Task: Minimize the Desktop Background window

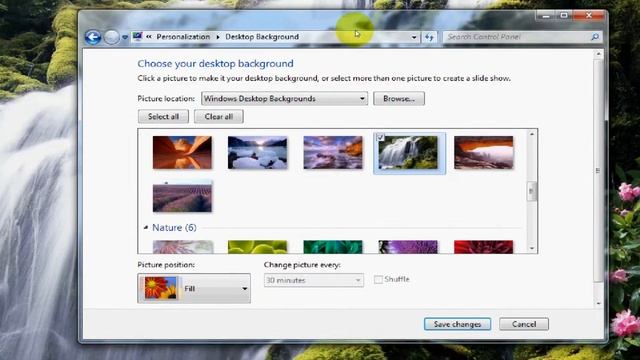Action: 546,16
